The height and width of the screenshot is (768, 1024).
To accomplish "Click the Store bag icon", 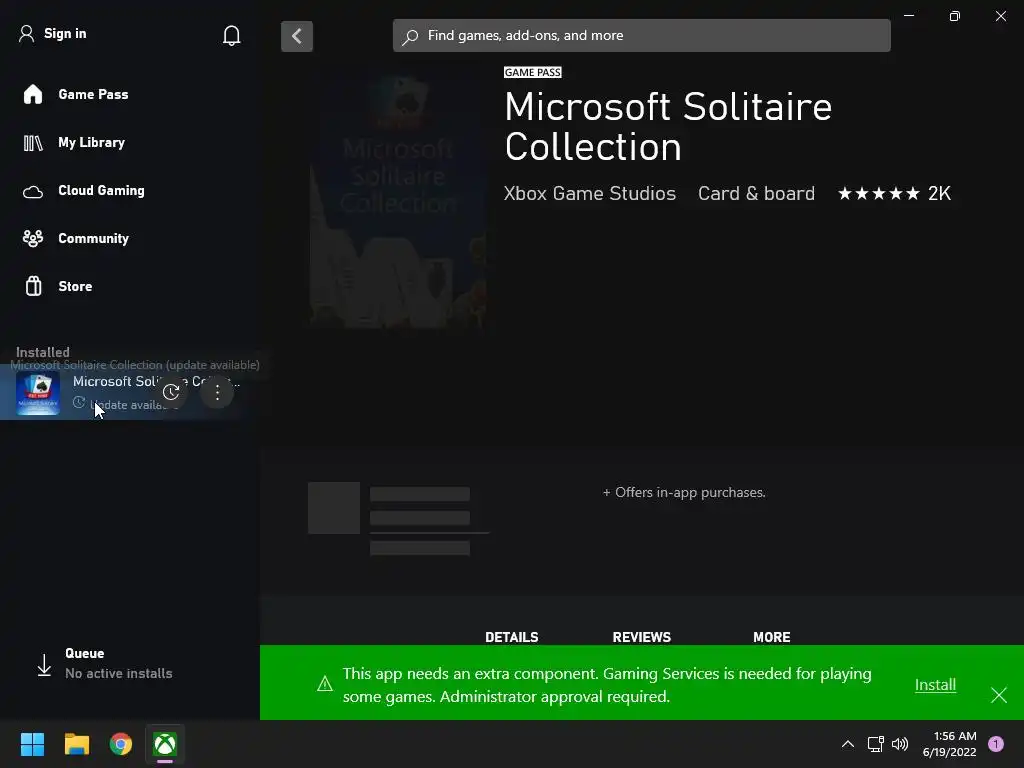I will point(33,286).
